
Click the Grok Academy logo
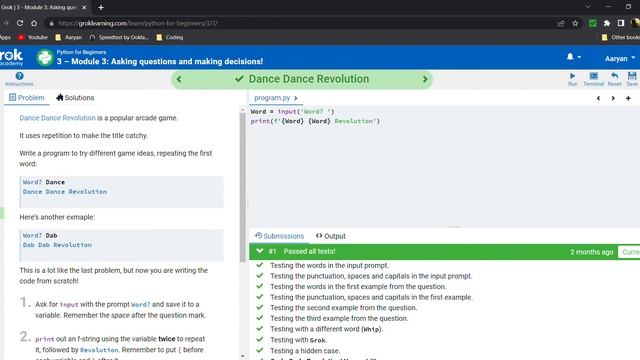pyautogui.click(x=11, y=58)
